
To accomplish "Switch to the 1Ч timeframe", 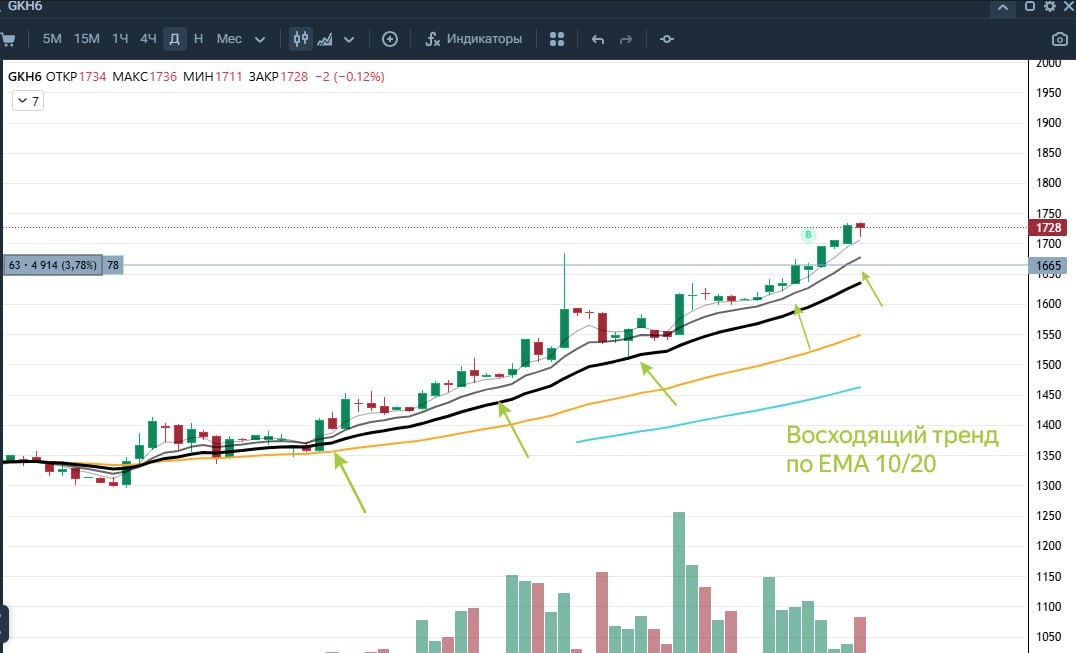I will [120, 39].
